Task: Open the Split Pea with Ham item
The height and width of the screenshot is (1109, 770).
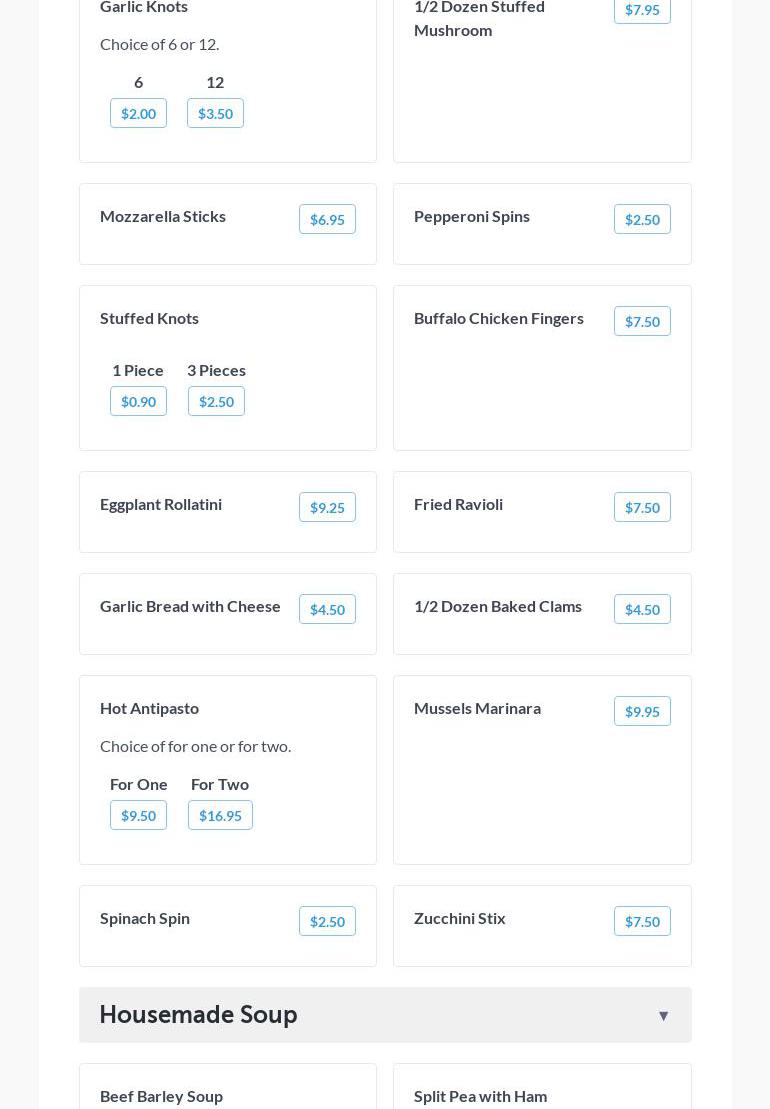Action: 480,1096
